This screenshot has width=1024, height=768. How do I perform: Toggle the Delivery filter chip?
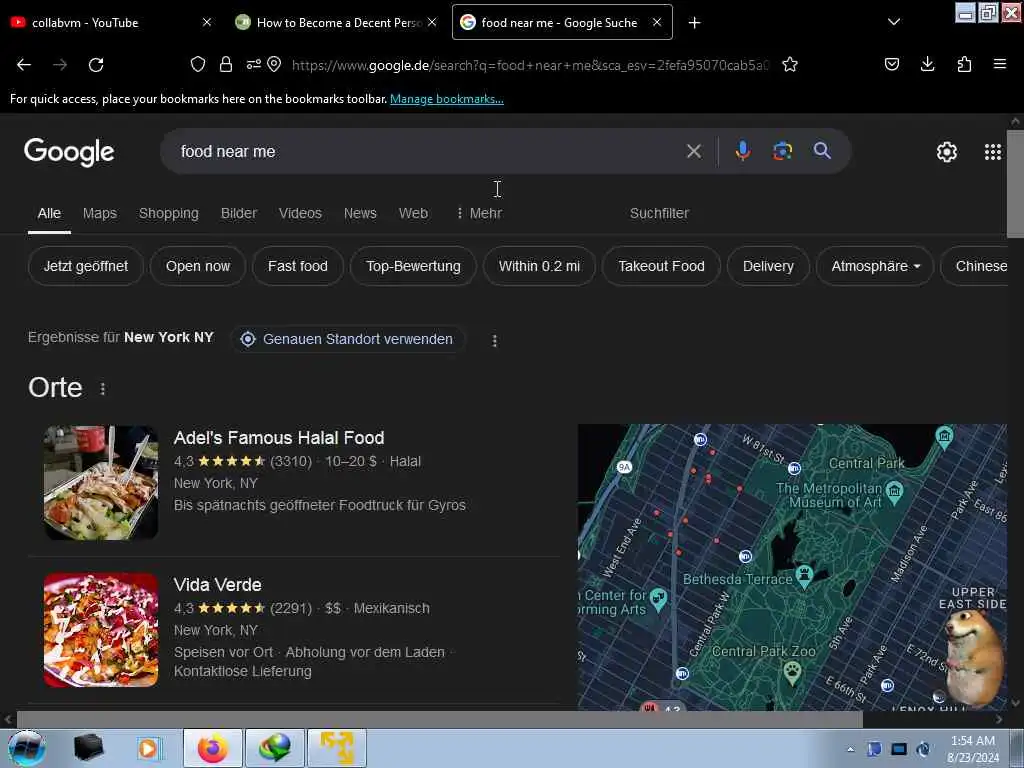[x=768, y=266]
